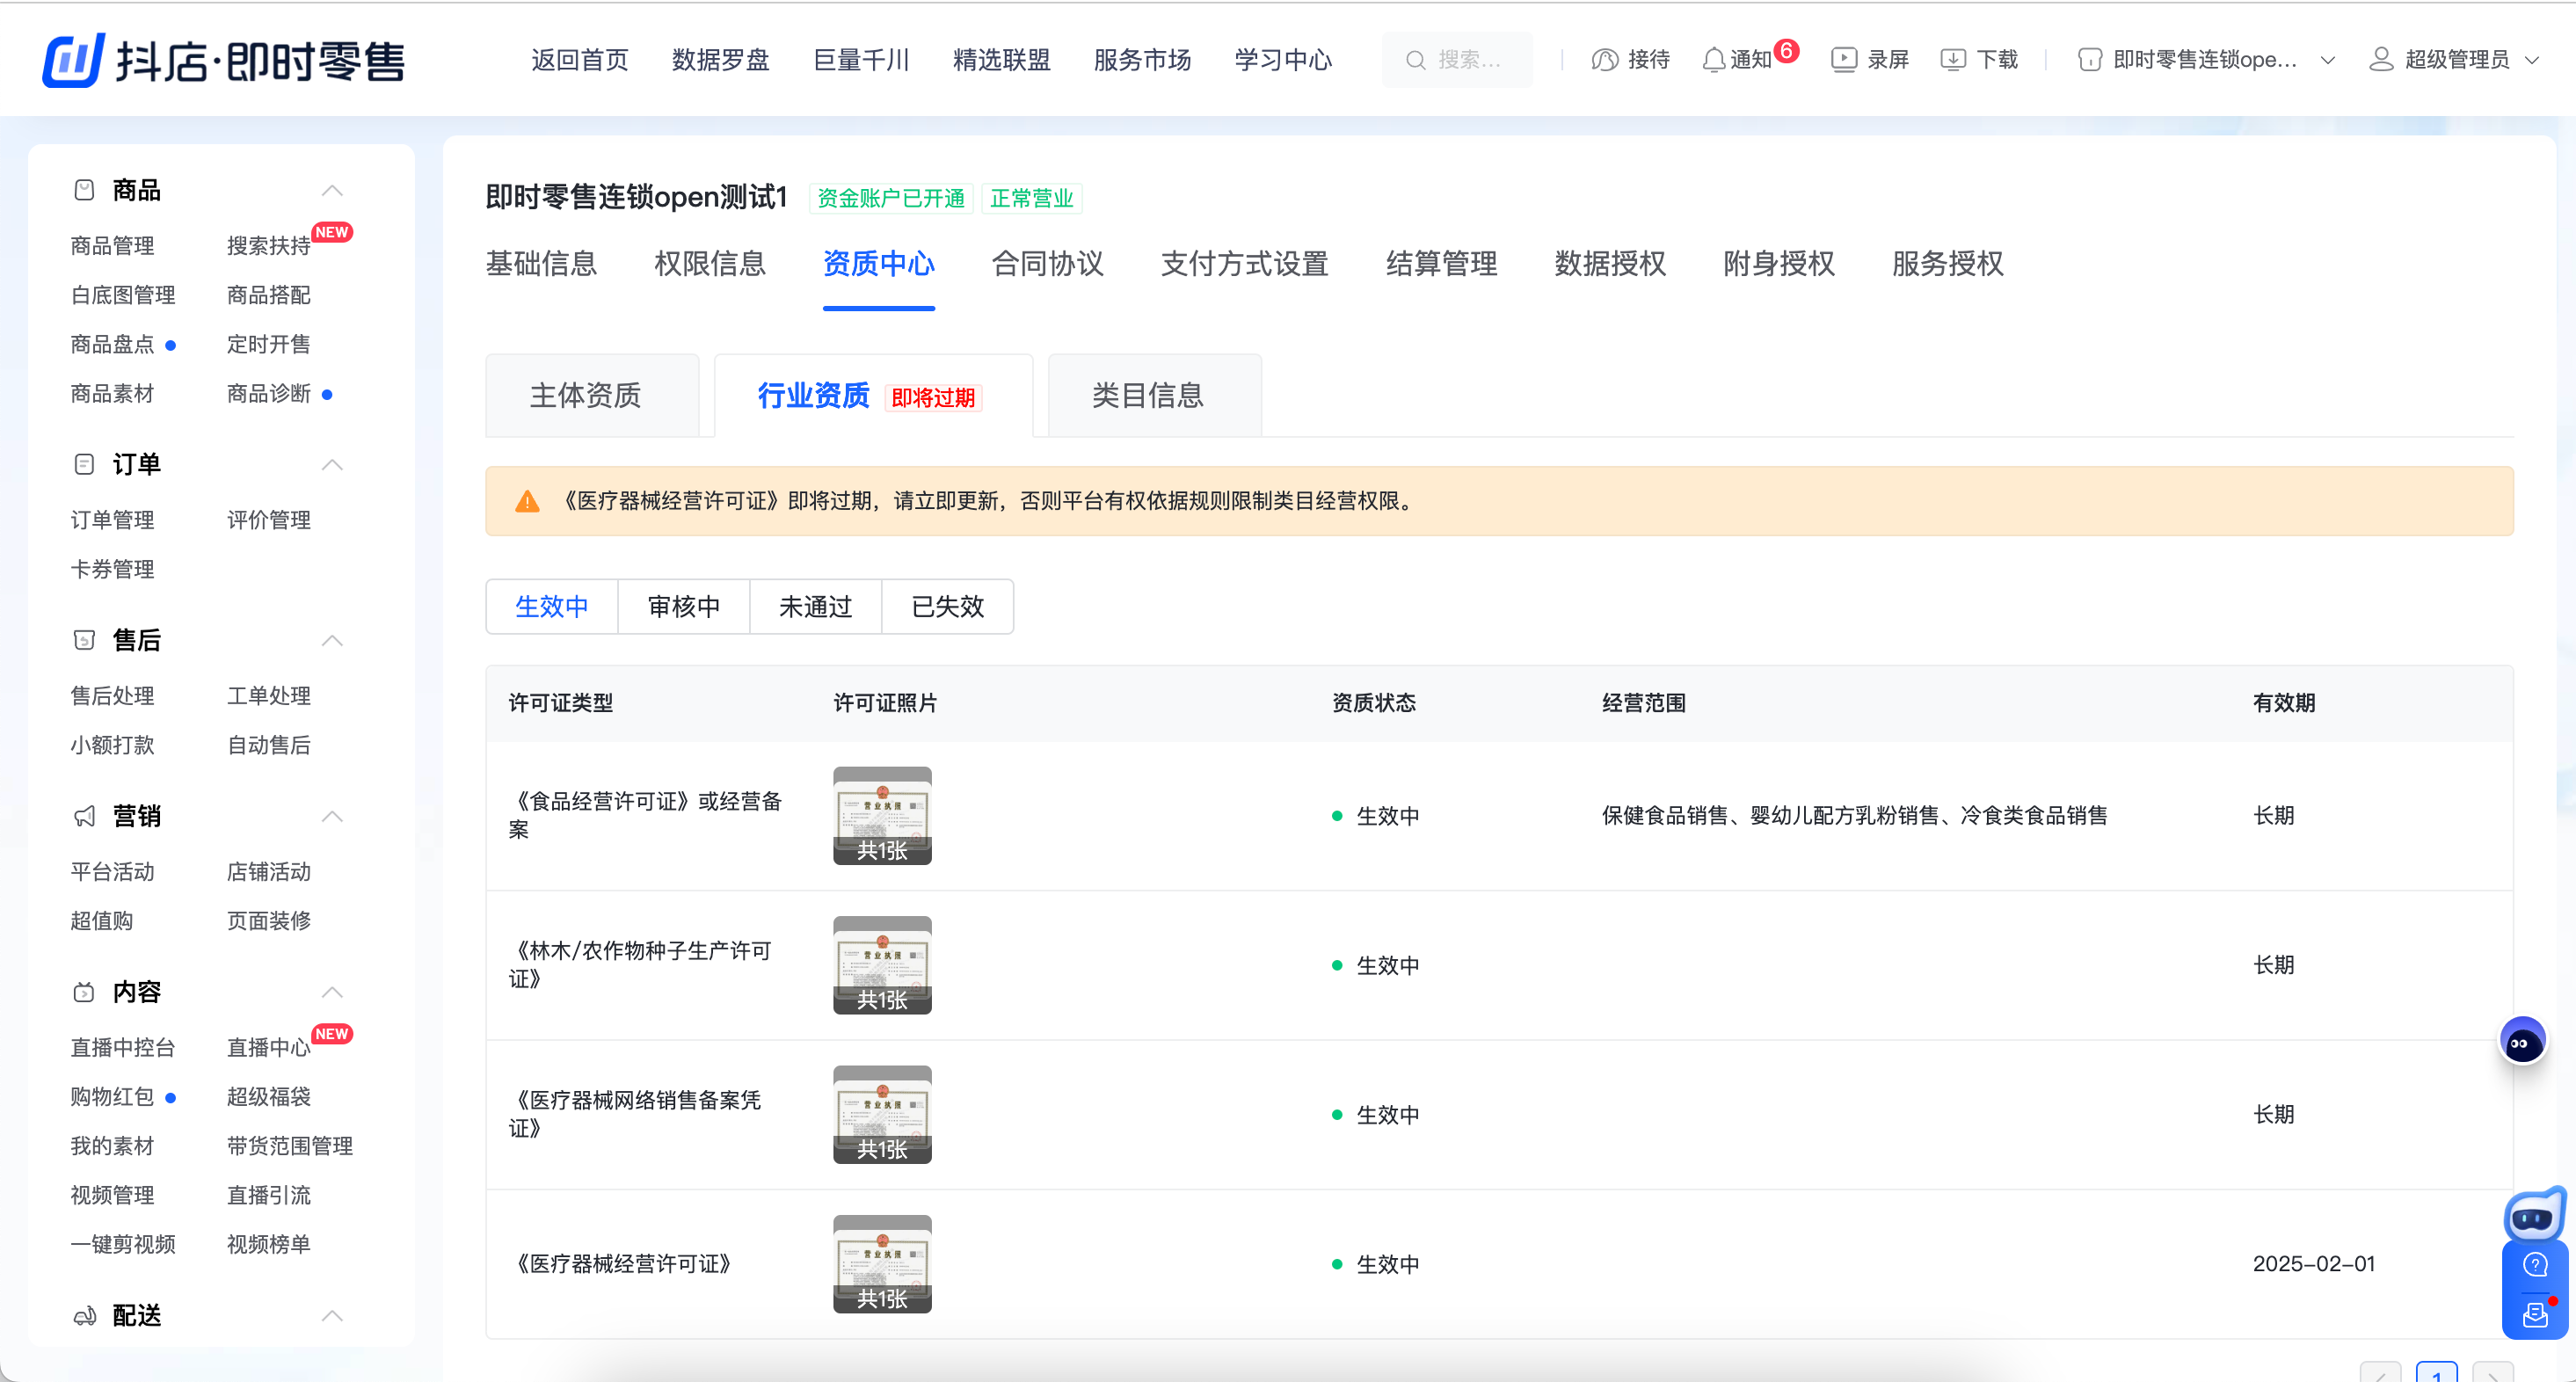
Task: Open the customer service chat icon bottom right
Action: (2535, 1315)
